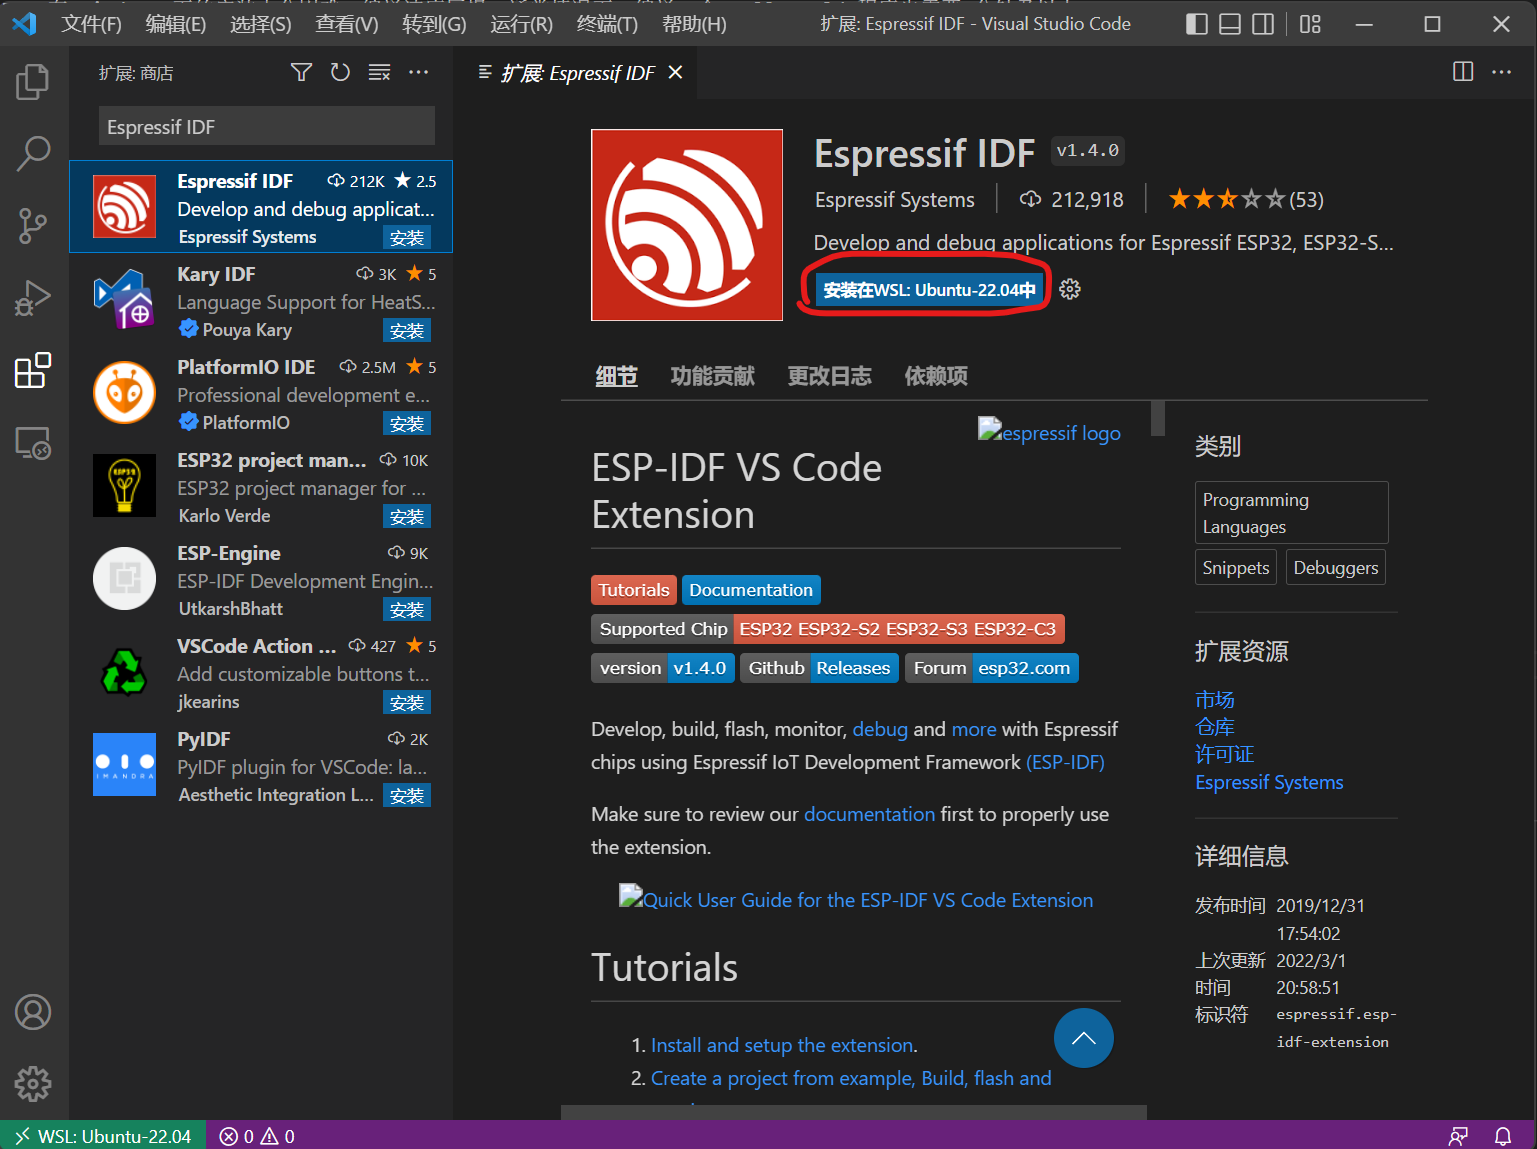Open the 仓库 repository link

point(1215,726)
